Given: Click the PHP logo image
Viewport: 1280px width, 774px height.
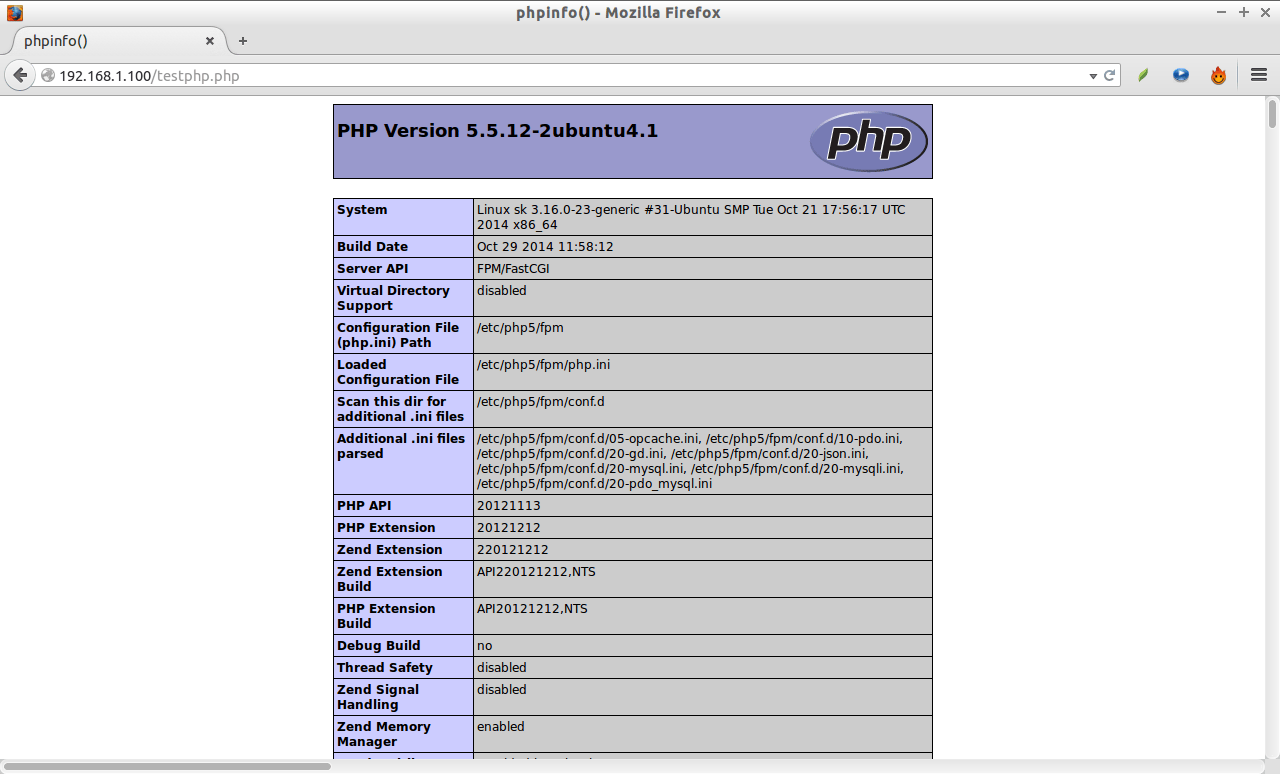Looking at the screenshot, I should 867,141.
